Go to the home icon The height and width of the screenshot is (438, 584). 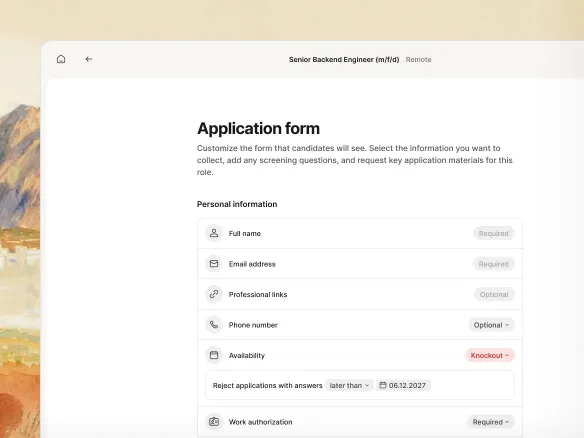click(x=61, y=59)
